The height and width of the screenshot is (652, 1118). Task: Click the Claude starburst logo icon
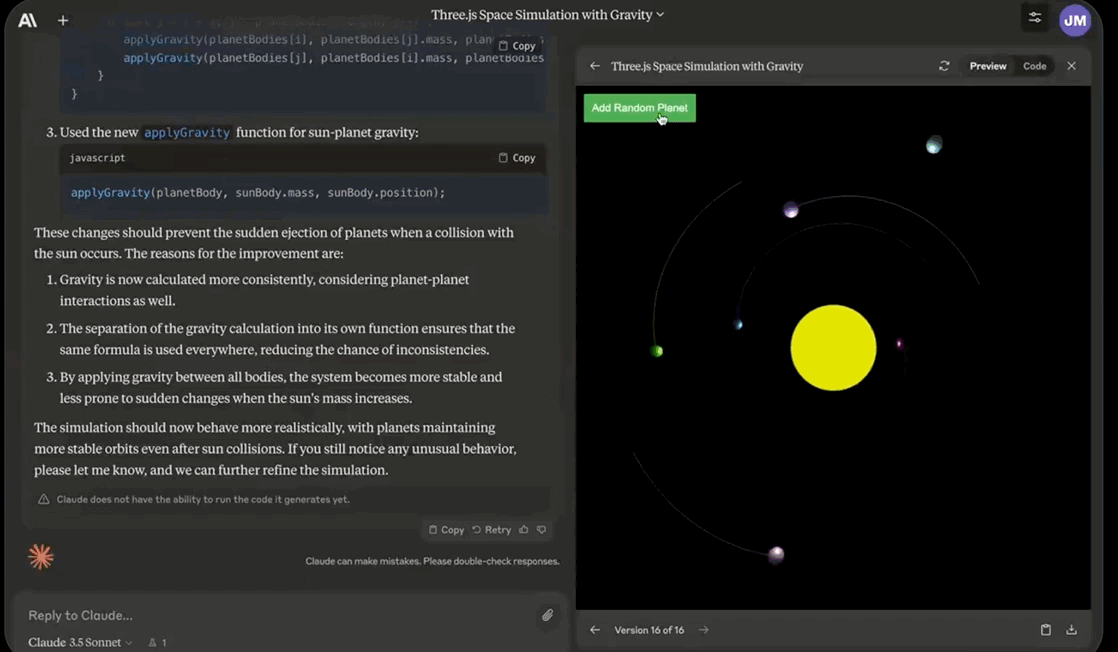click(x=41, y=557)
